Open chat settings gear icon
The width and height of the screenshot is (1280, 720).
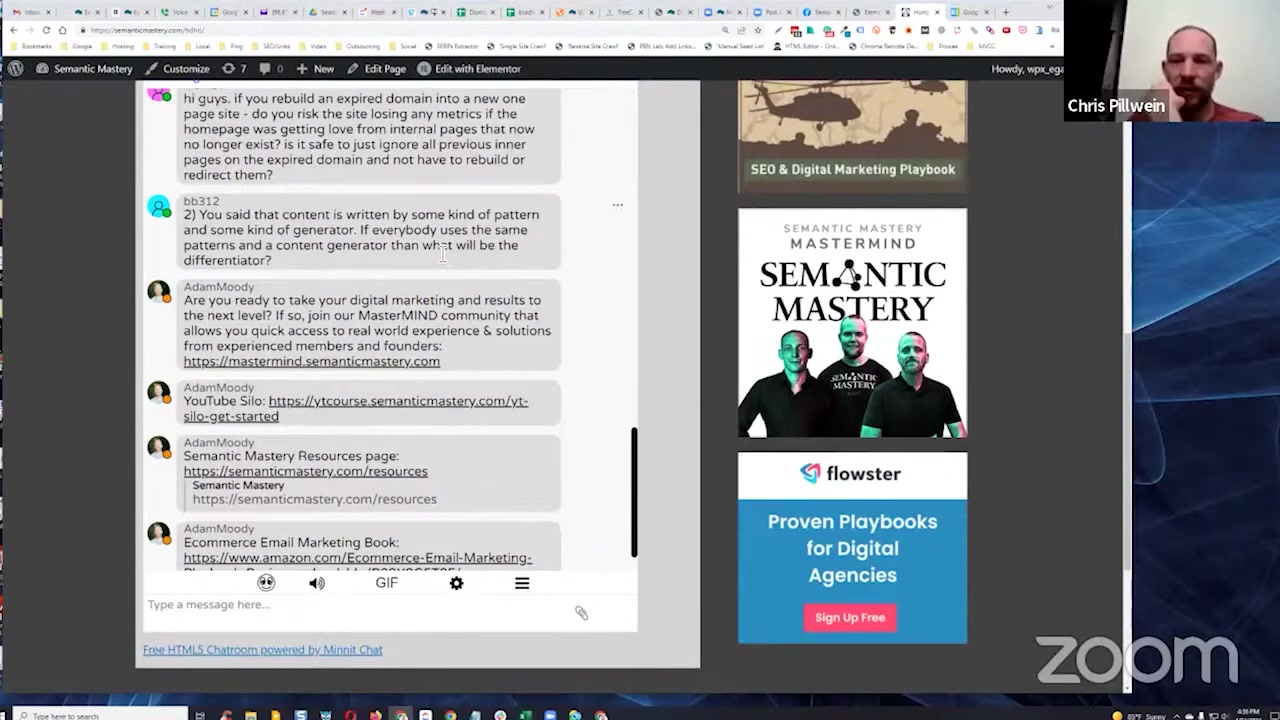point(456,583)
